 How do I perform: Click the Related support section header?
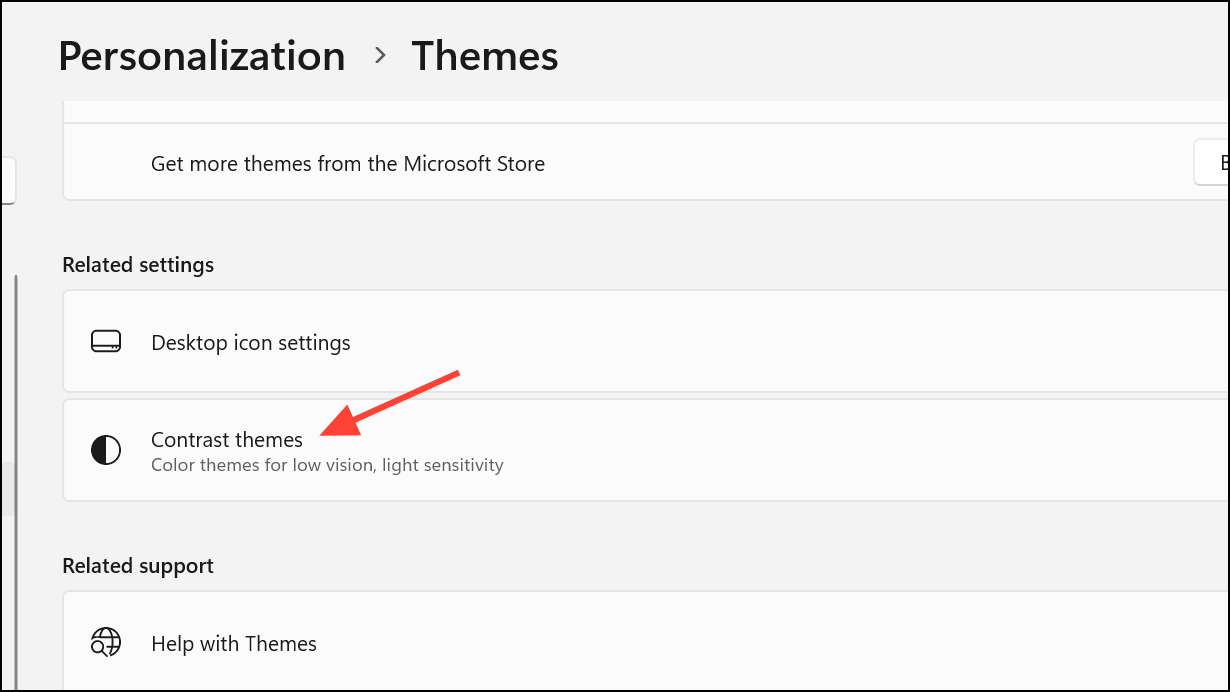point(137,565)
